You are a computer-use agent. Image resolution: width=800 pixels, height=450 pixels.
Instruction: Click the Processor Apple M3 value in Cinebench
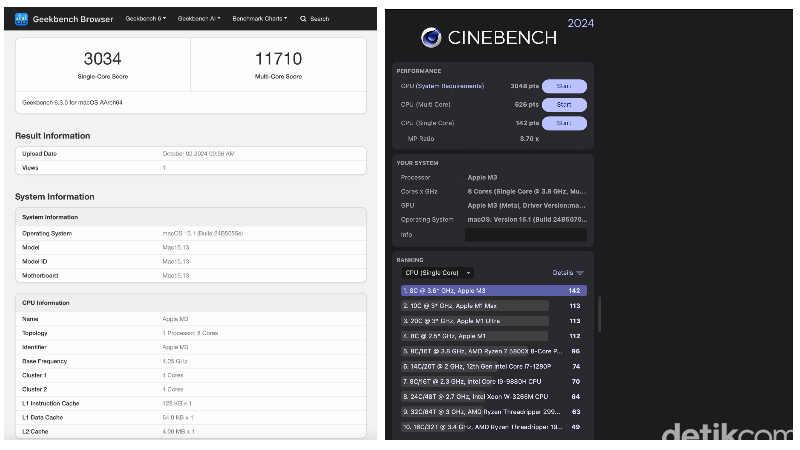(482, 178)
